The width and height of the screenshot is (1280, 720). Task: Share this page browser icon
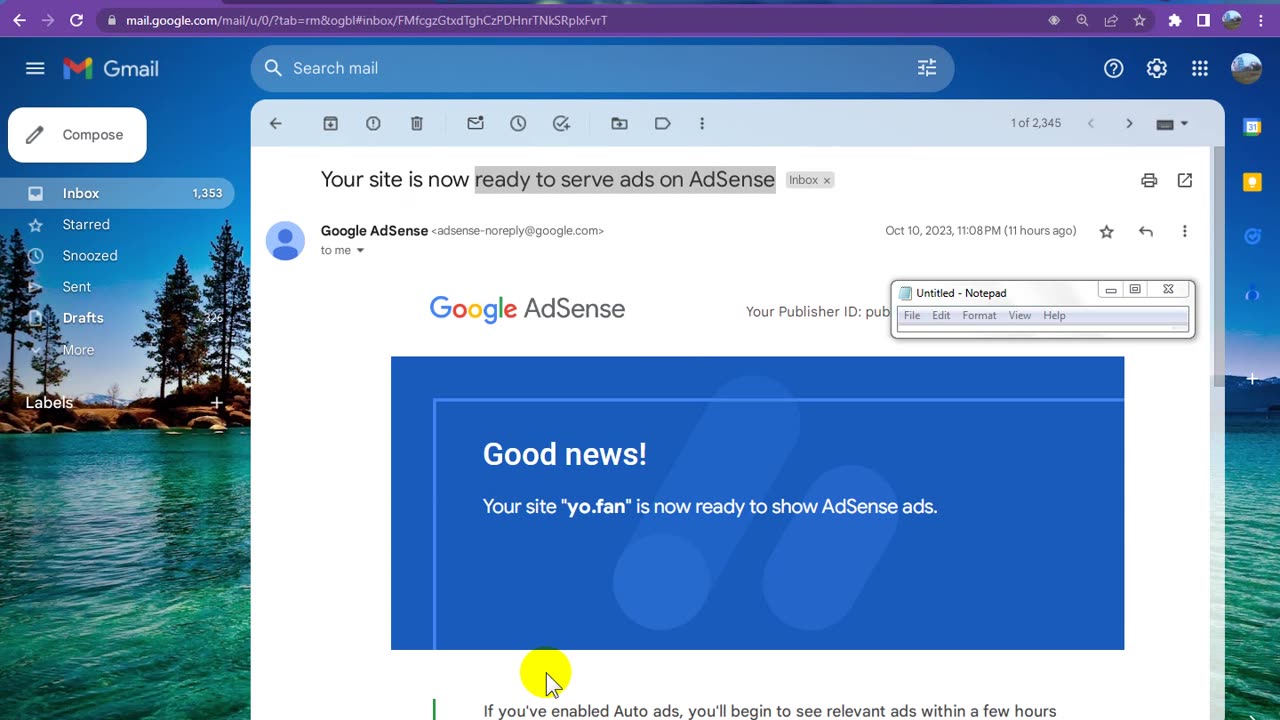(x=1111, y=20)
